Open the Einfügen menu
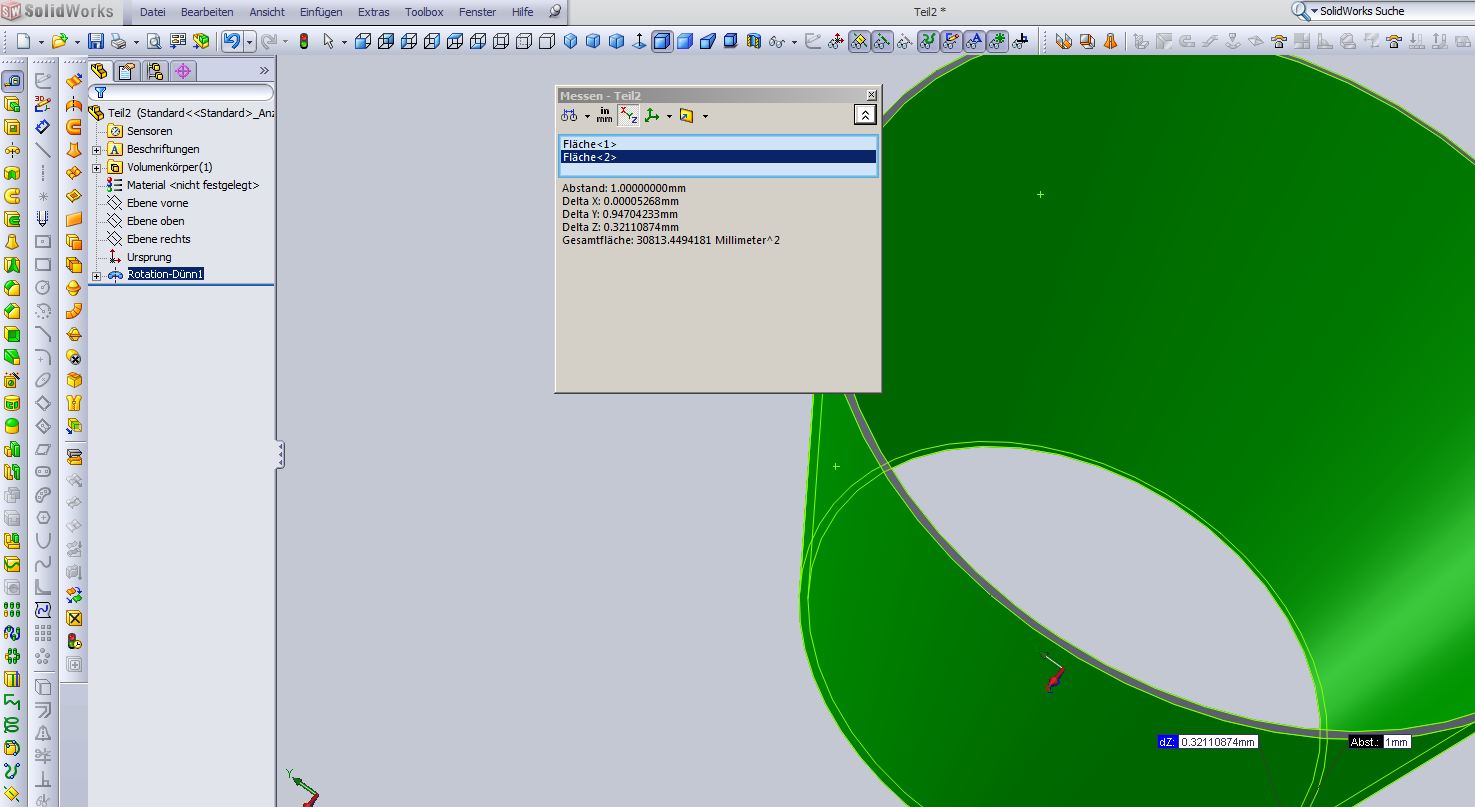 [320, 12]
